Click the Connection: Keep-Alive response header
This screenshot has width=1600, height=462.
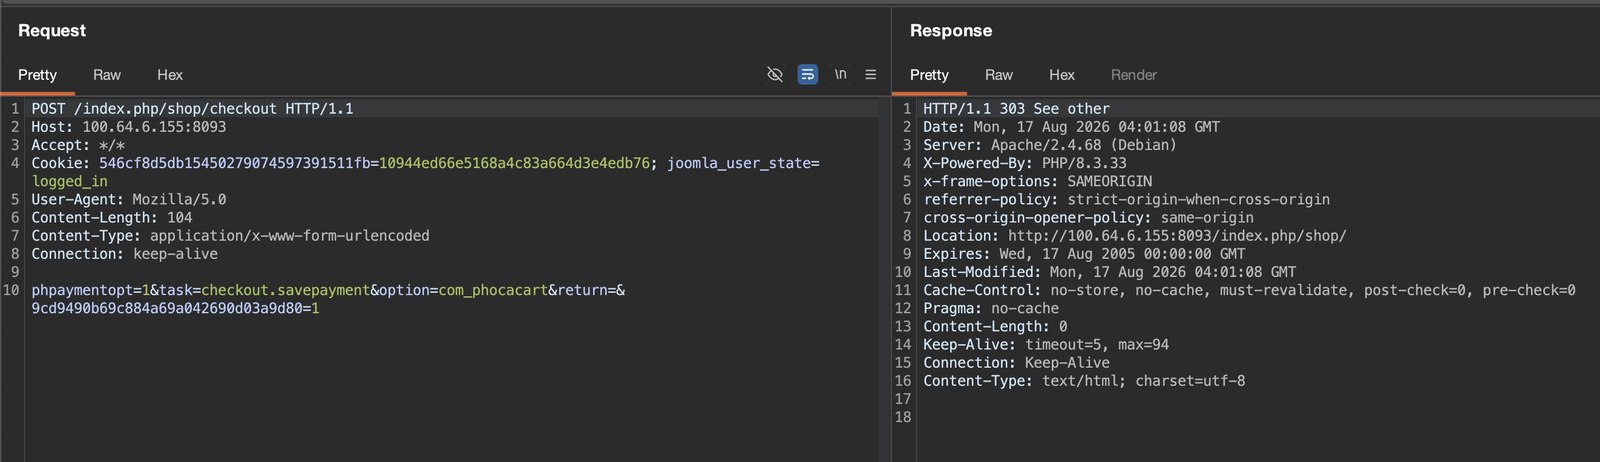pos(1016,363)
